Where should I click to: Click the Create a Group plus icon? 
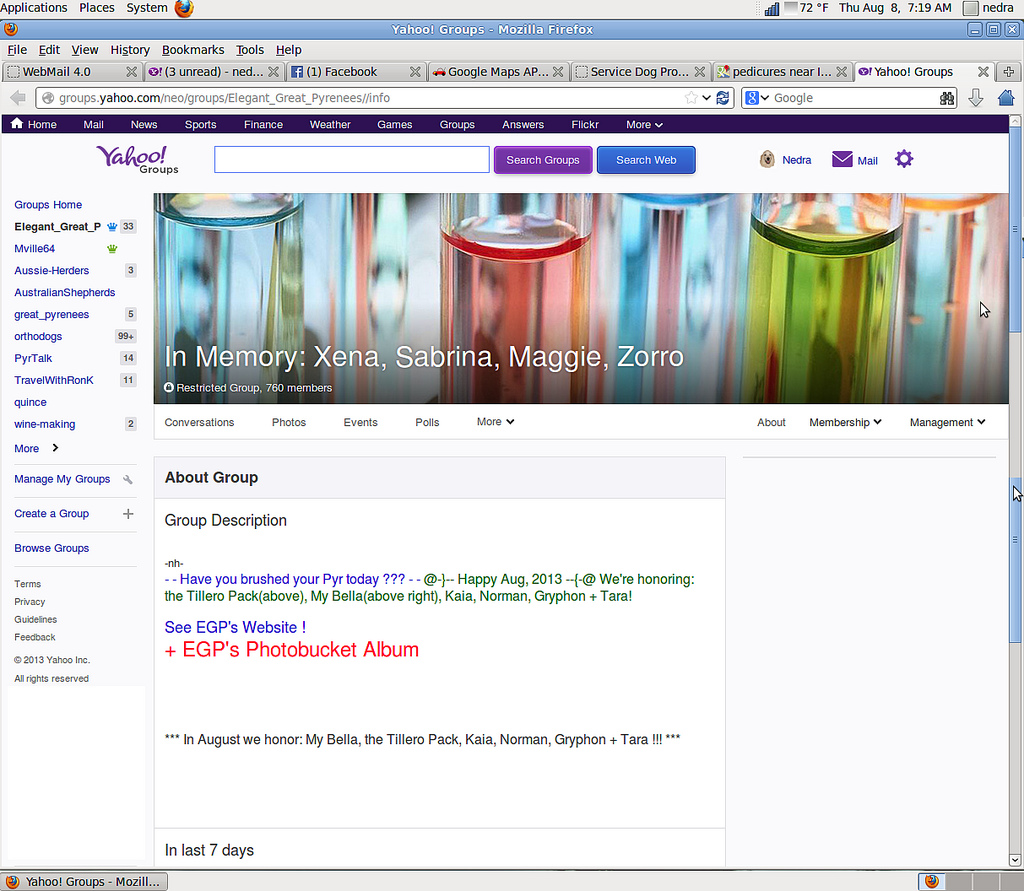pyautogui.click(x=127, y=513)
